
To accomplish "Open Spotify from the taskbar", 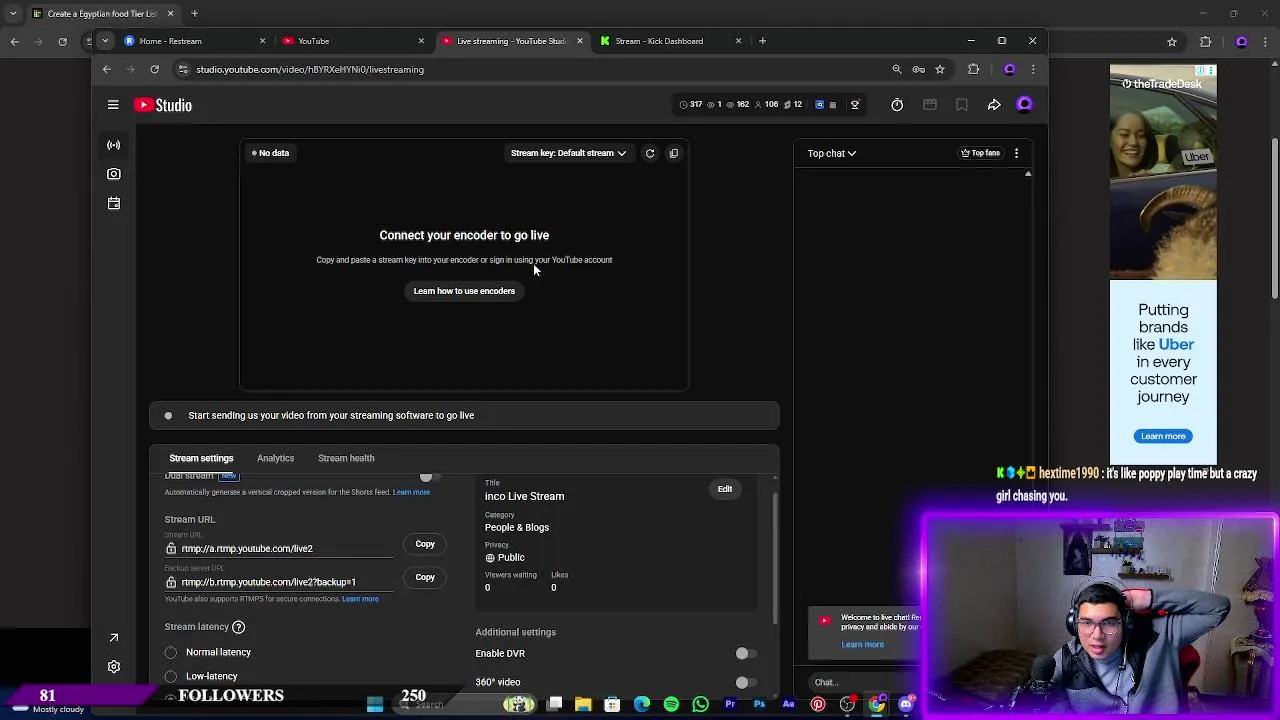I will tap(671, 705).
